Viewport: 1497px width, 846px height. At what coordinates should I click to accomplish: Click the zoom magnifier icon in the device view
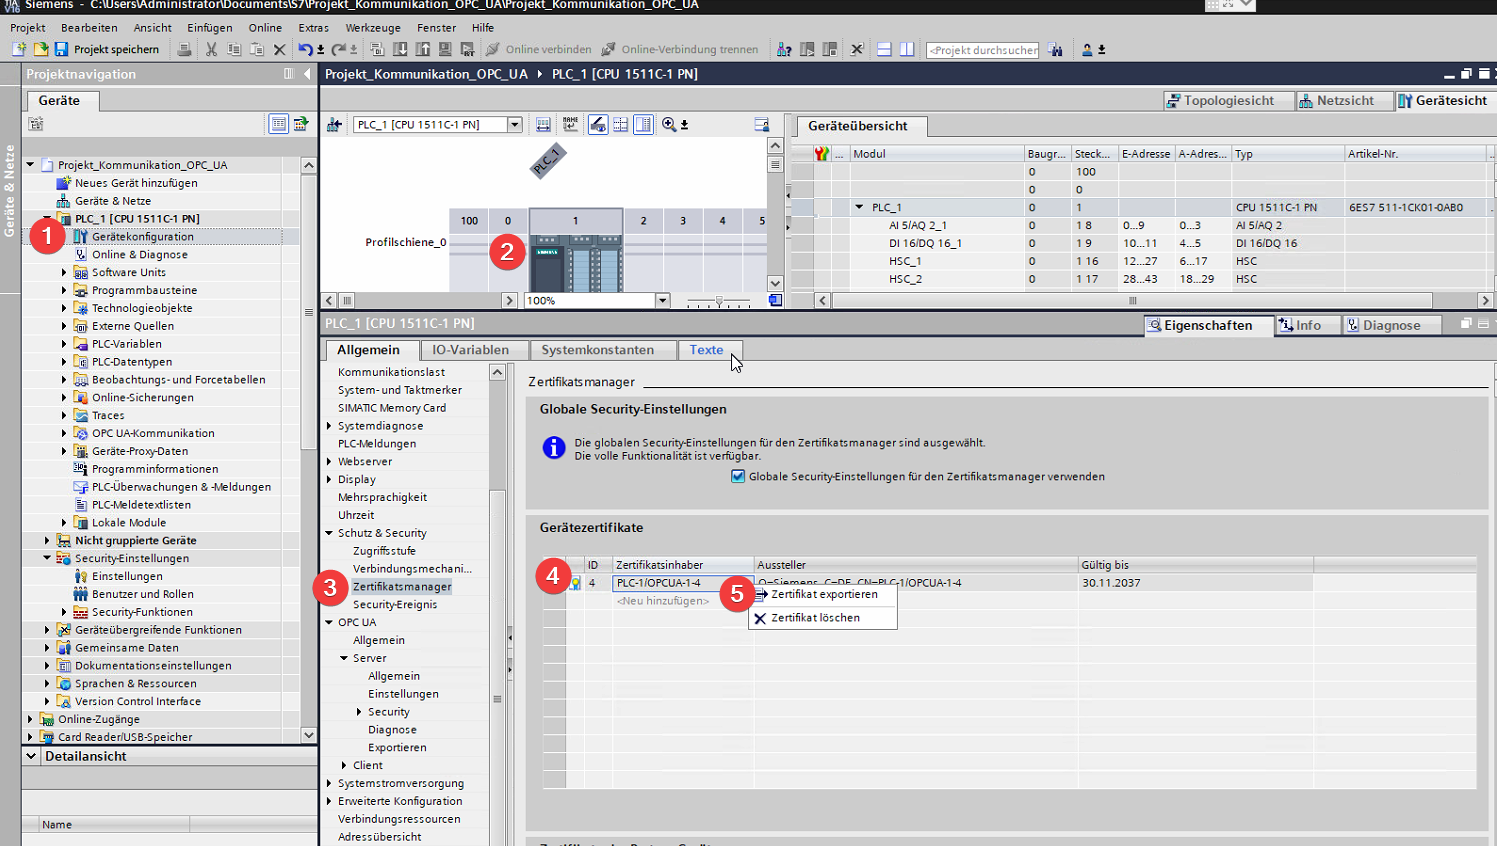click(x=669, y=124)
